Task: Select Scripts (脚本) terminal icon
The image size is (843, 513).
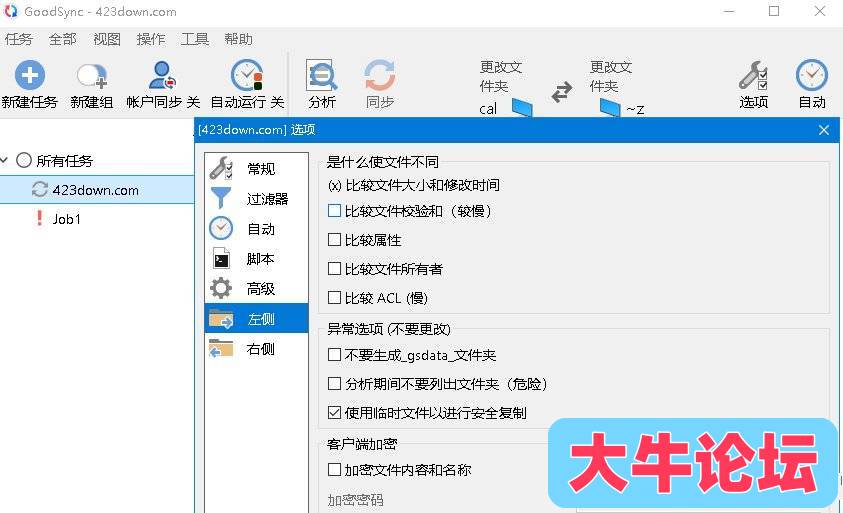Action: [x=221, y=259]
